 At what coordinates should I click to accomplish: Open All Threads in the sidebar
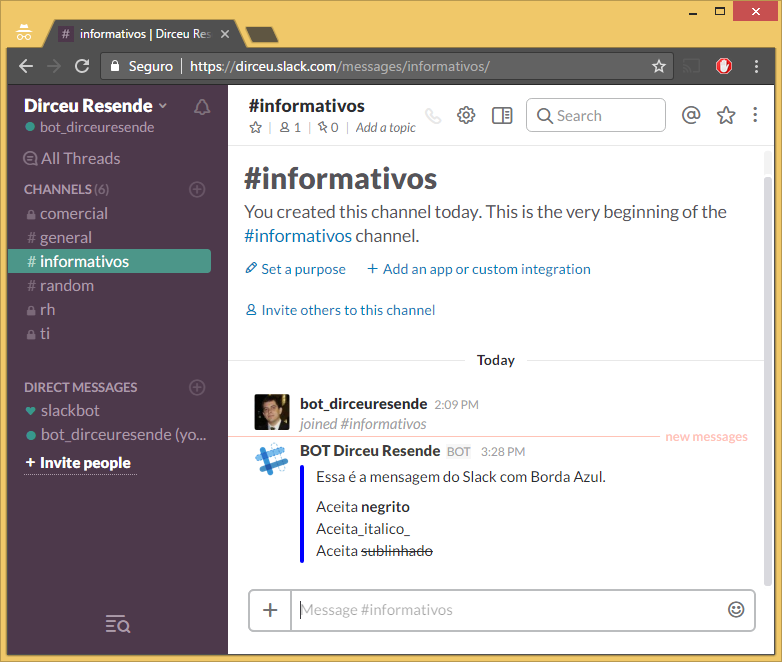tap(80, 158)
